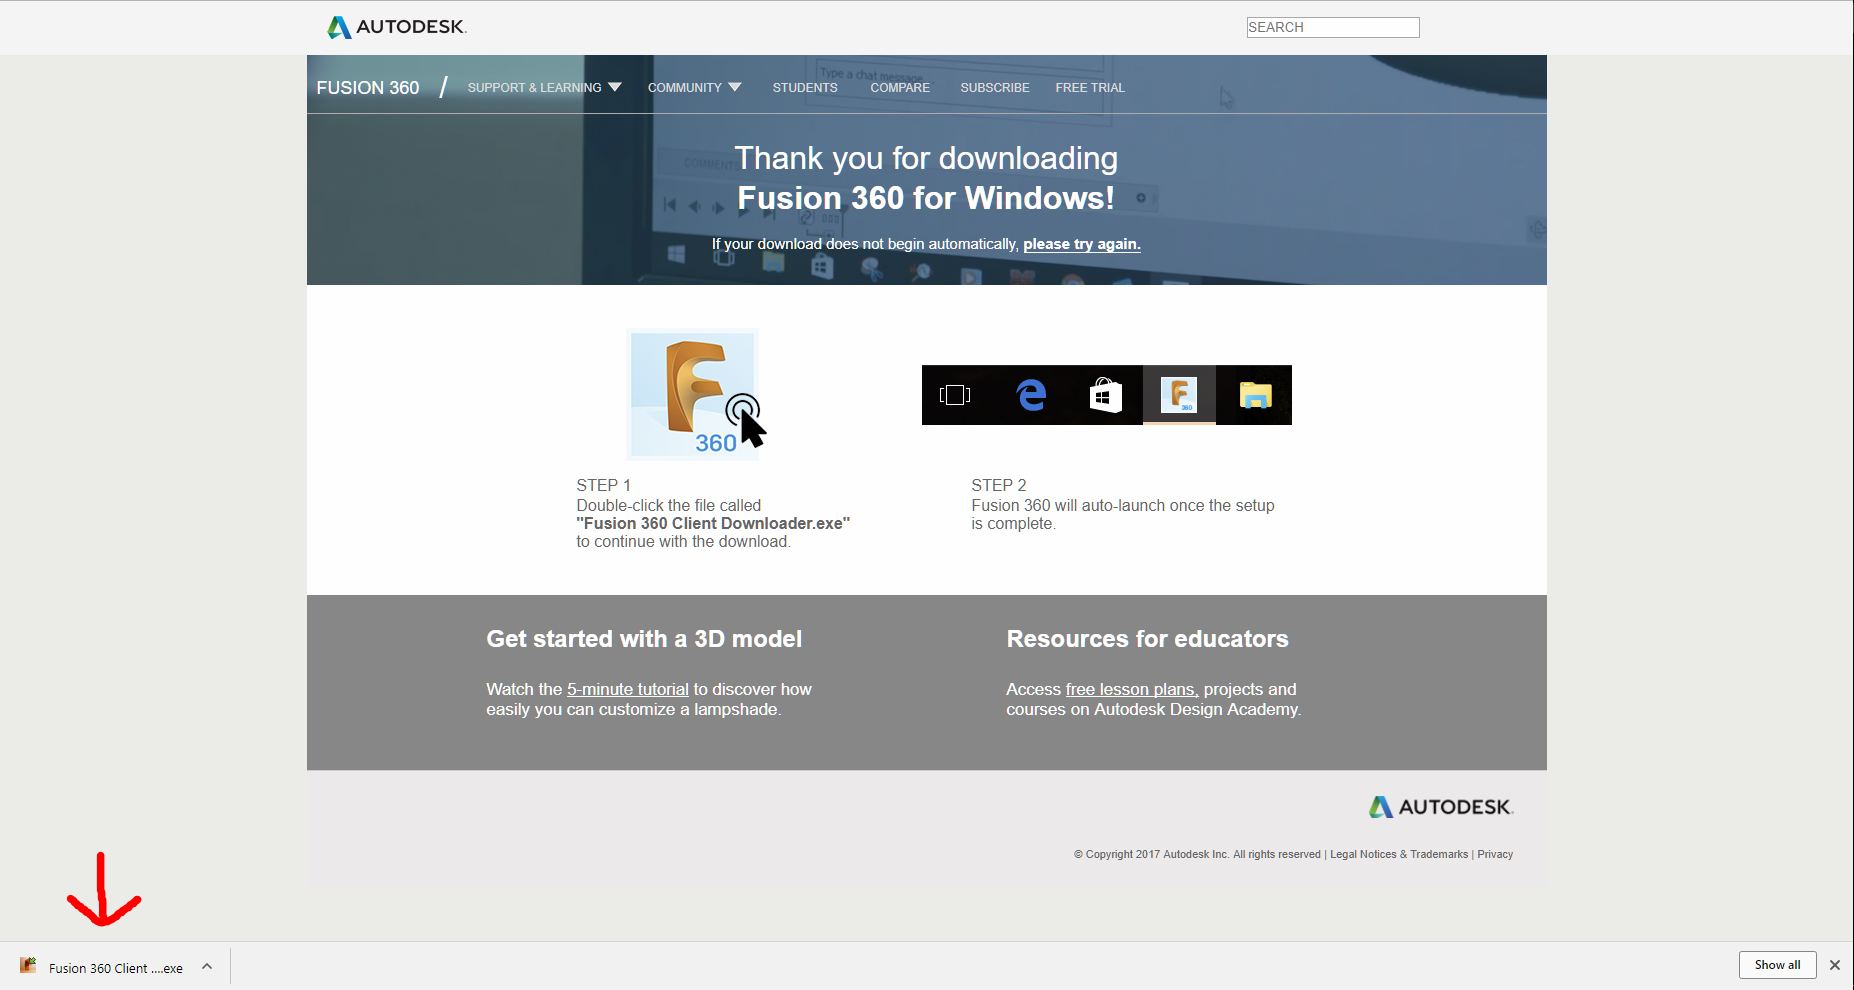Click the Autodesk logo in the header
Viewport: 1854px width, 990px height.
[x=397, y=27]
